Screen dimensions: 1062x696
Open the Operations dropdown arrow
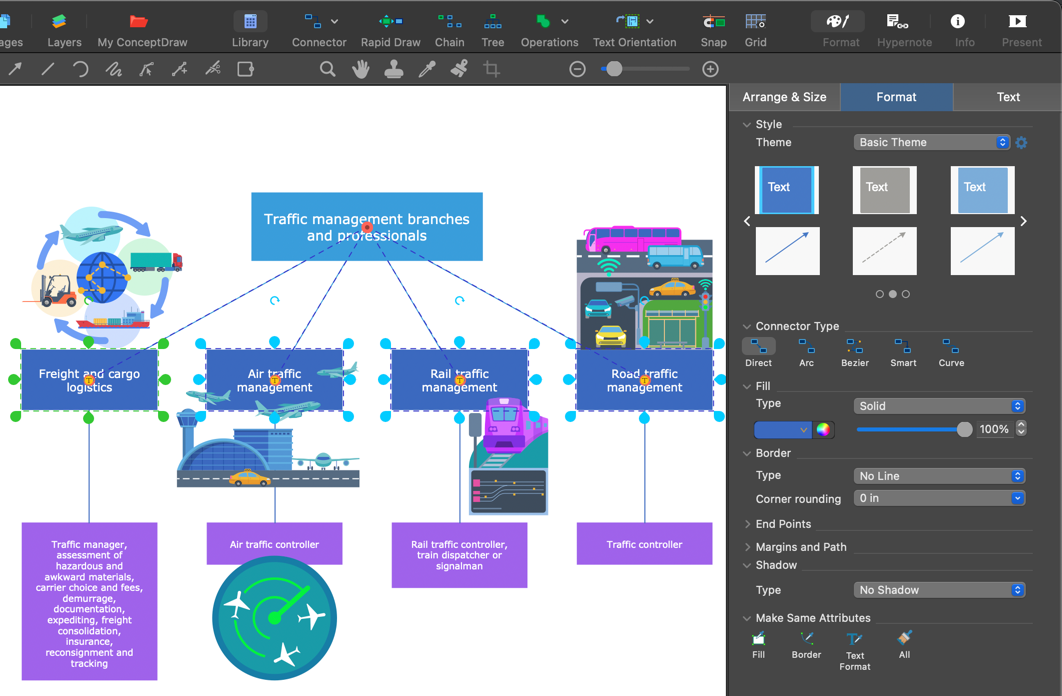click(565, 22)
